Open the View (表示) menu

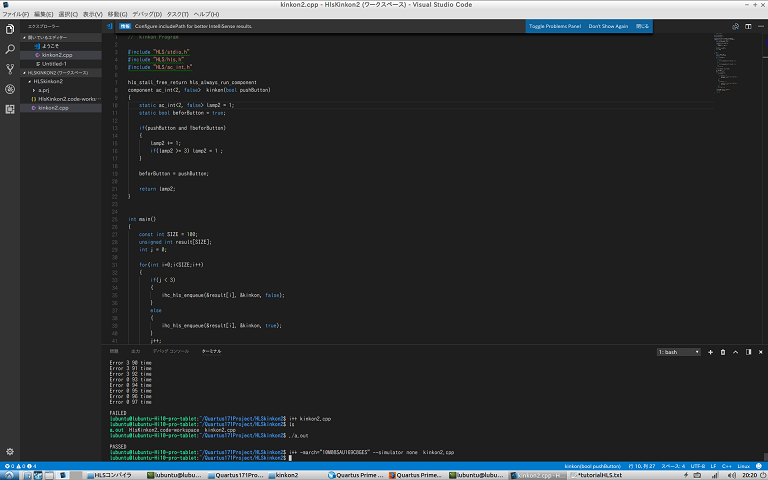(93, 14)
